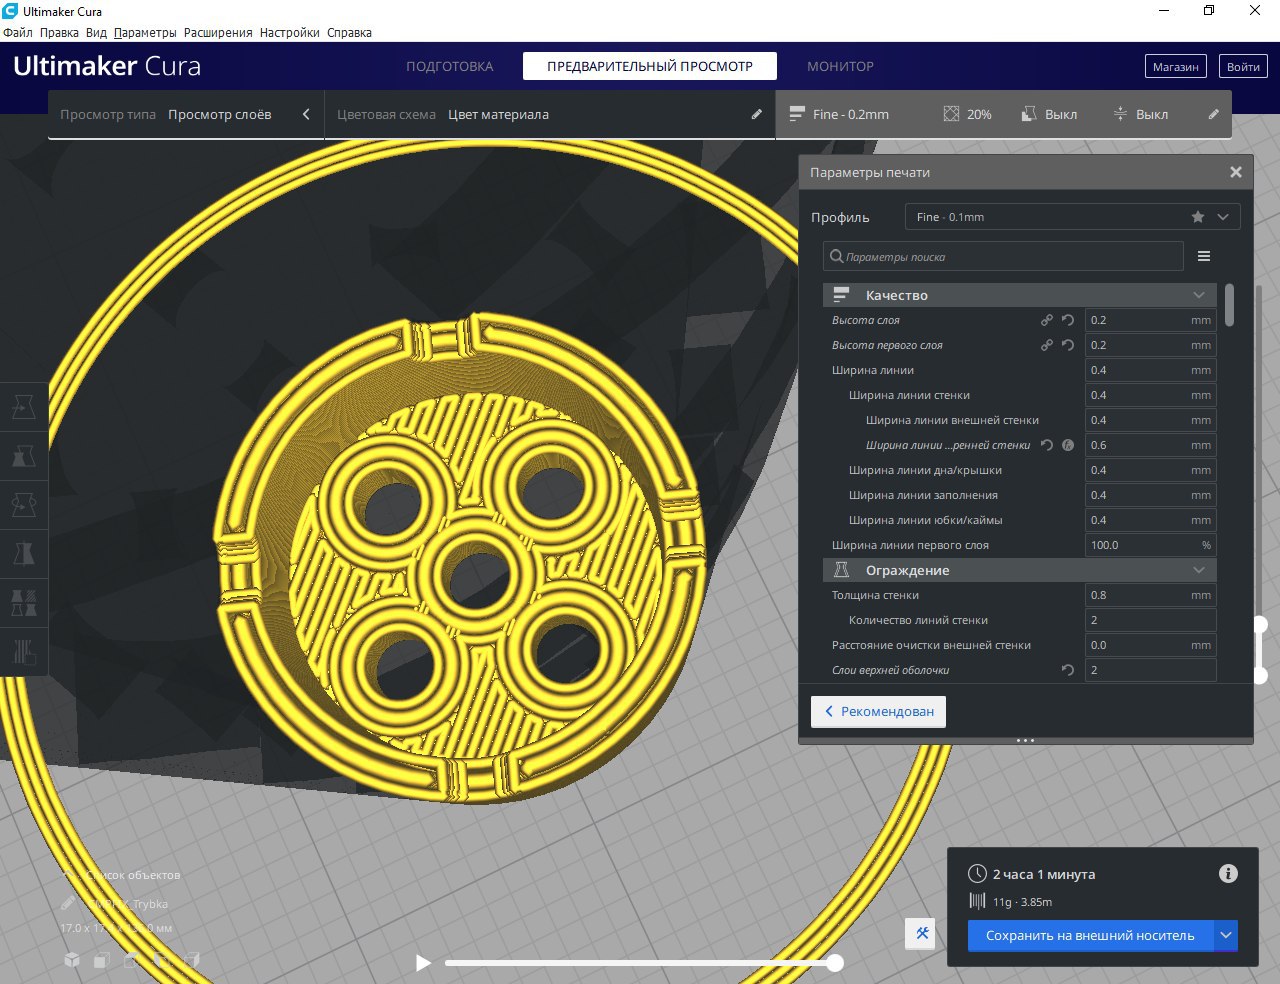Select the Support Blocker tool

(24, 652)
